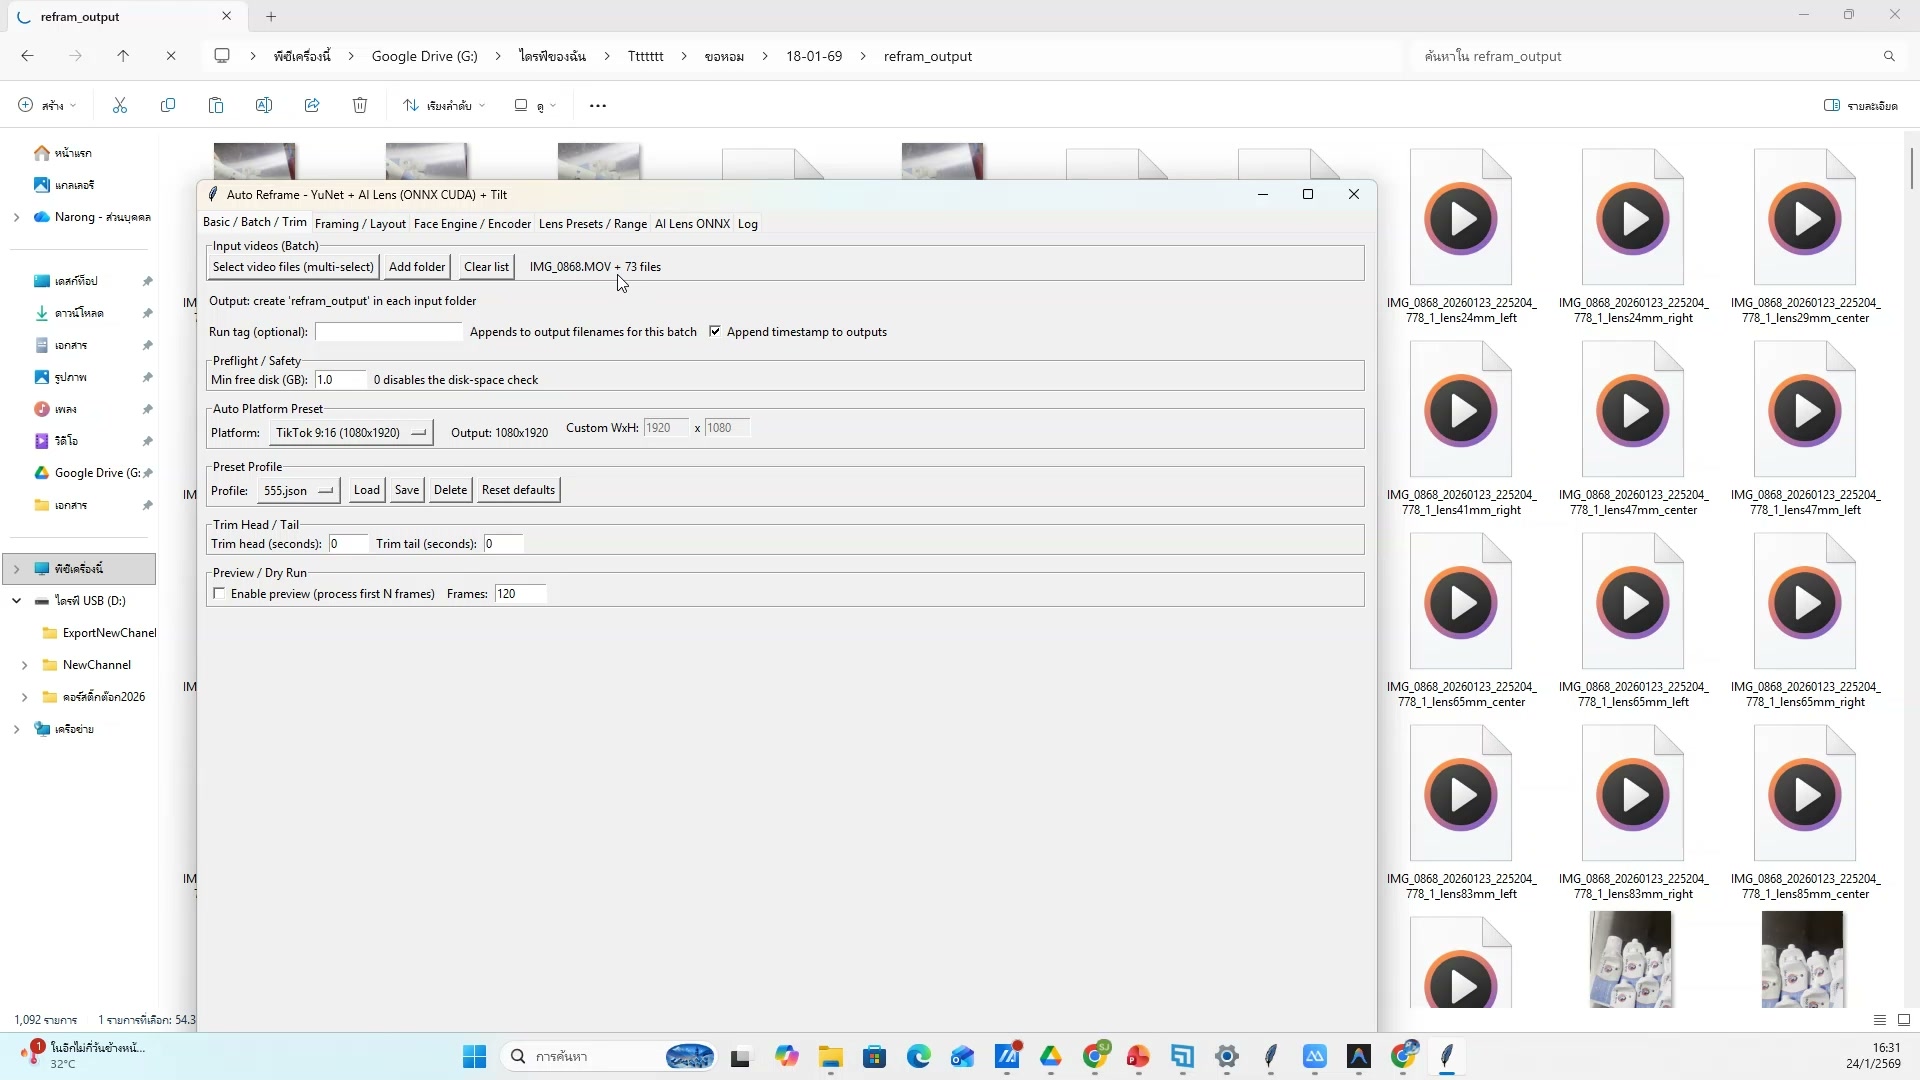Click the Copy icon in Explorer toolbar
The height and width of the screenshot is (1080, 1920).
click(168, 105)
